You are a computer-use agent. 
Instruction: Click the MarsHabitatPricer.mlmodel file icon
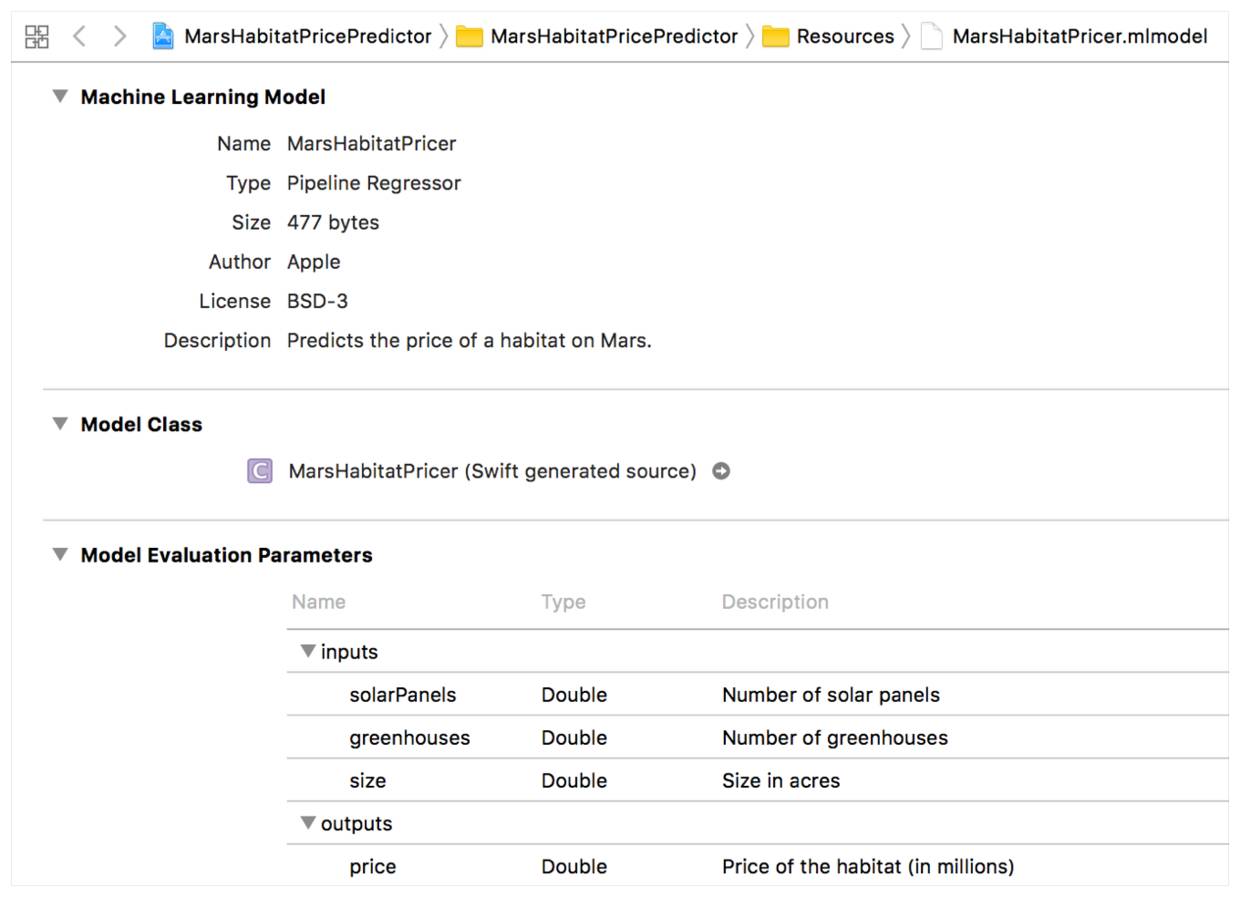tap(932, 37)
